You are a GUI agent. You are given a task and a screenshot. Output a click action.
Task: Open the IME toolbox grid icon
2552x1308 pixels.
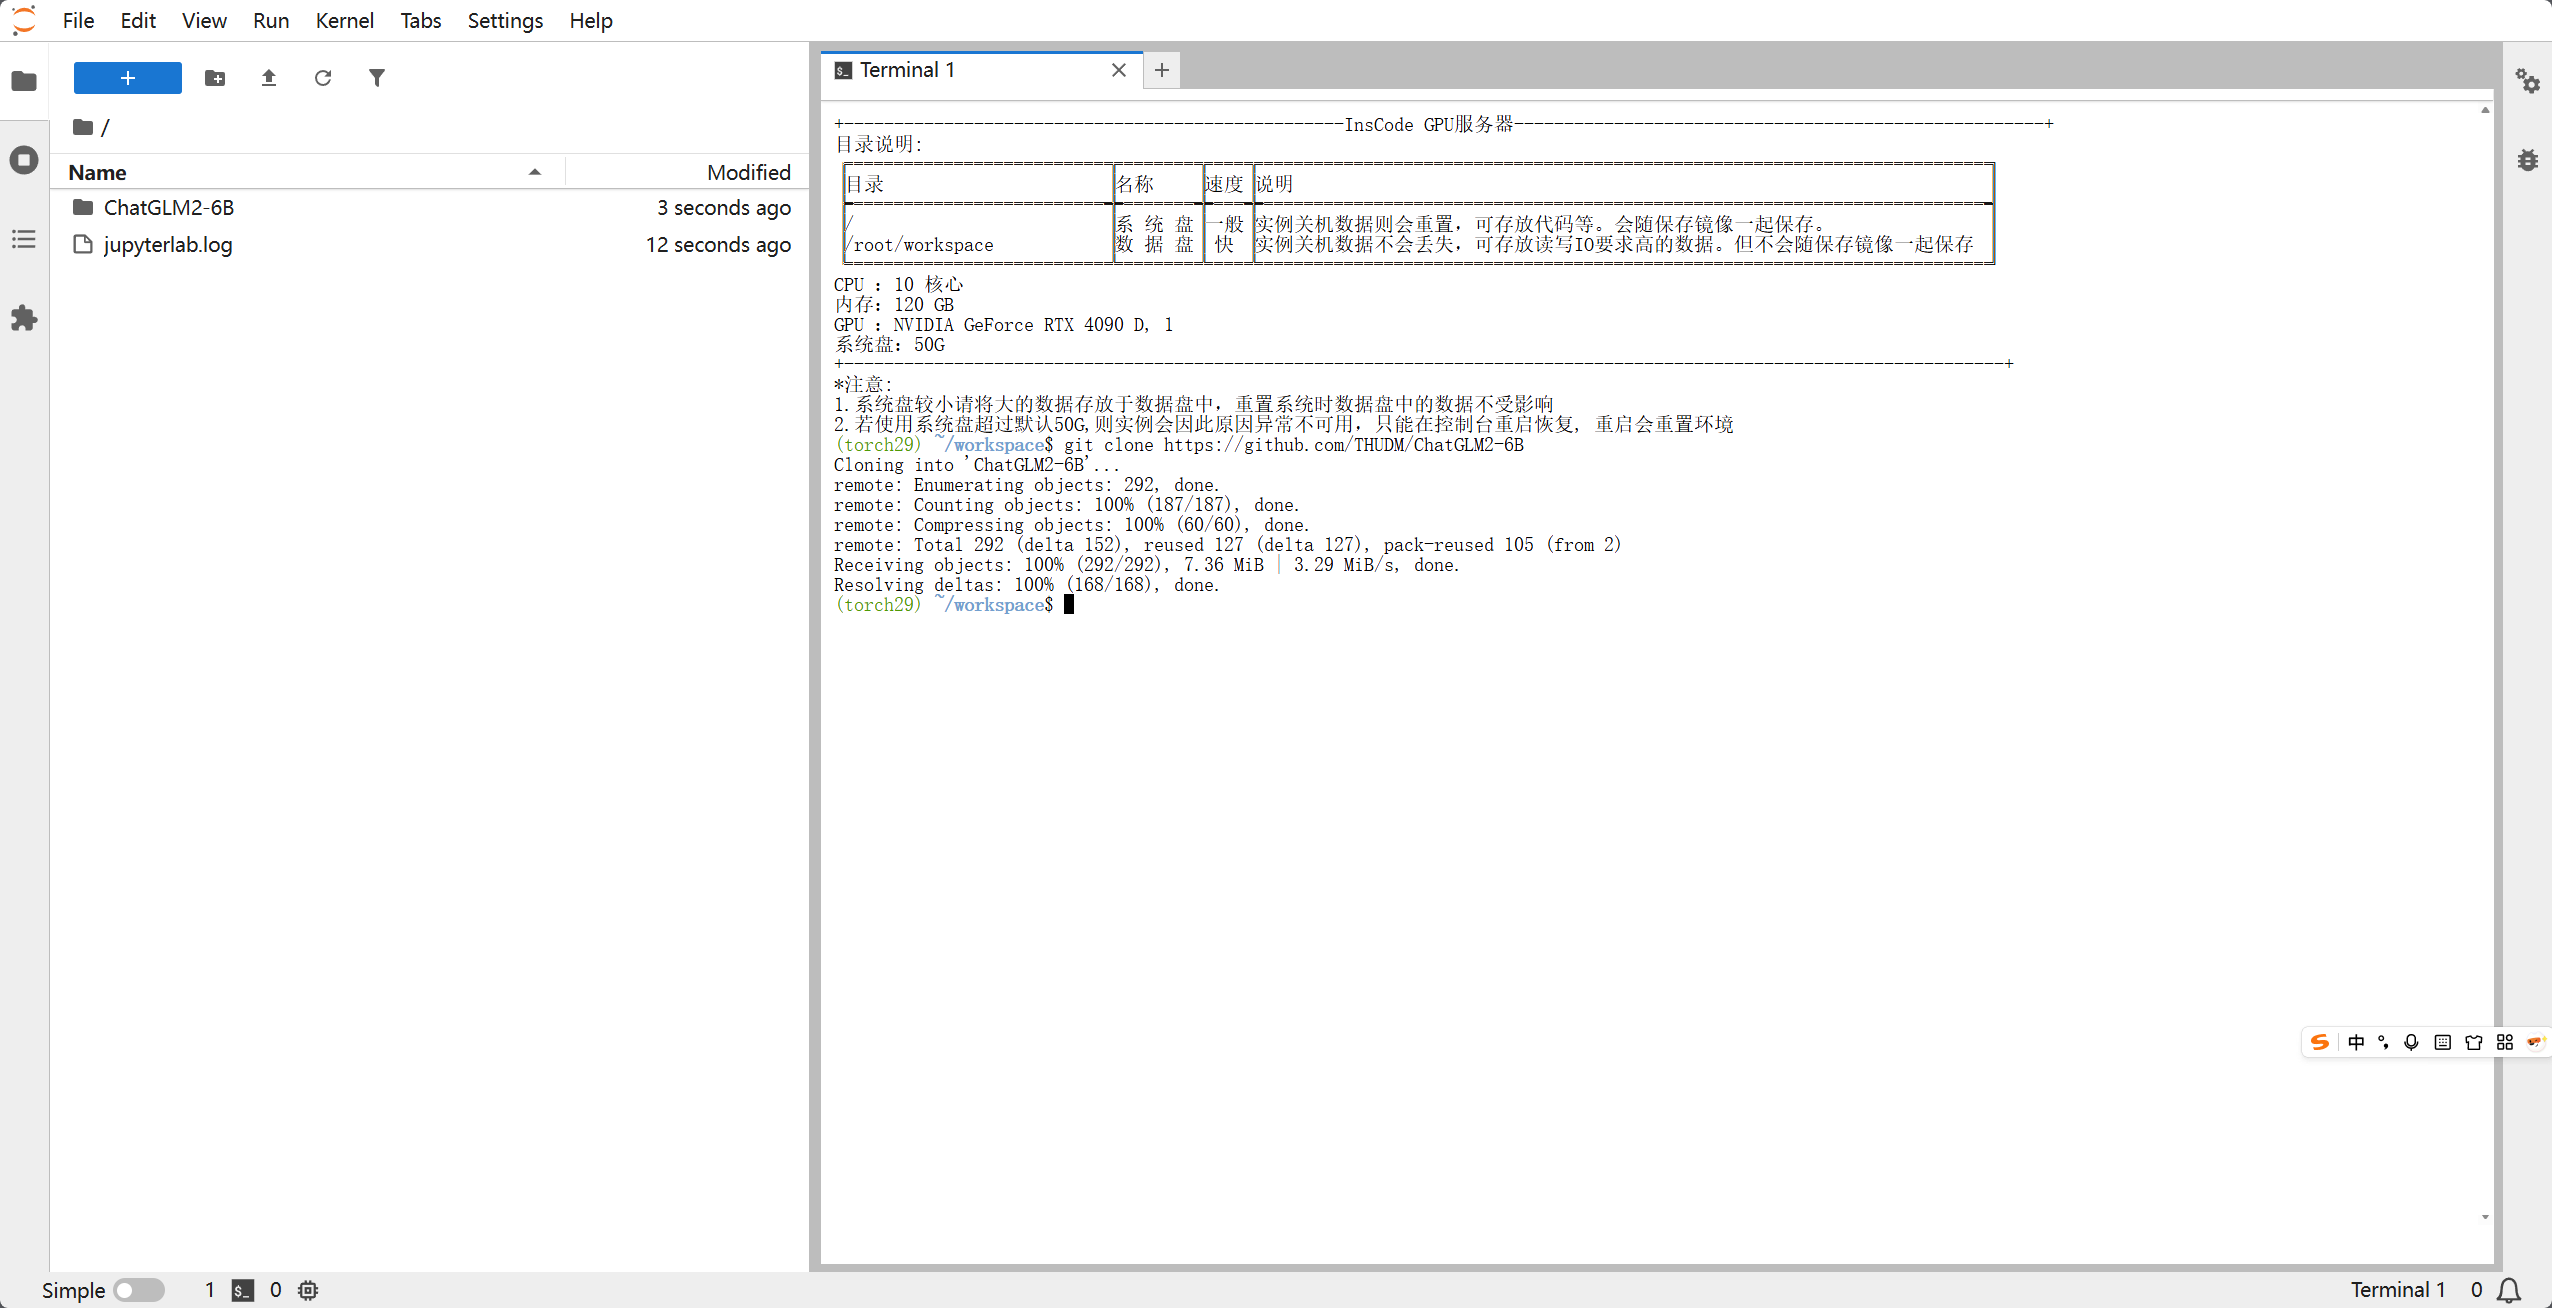coord(2505,1042)
